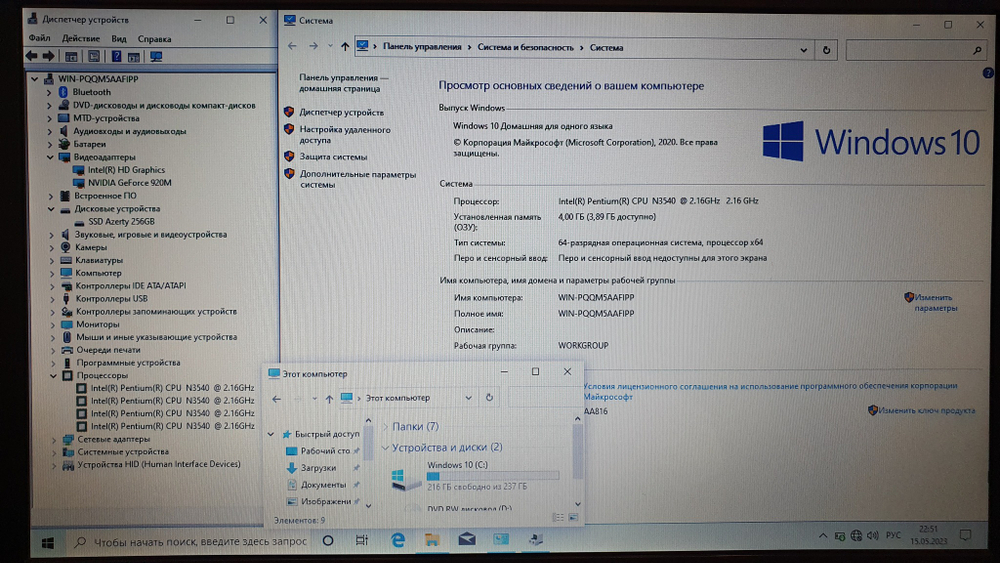Open the Windows Start menu
The image size is (1000, 563).
coord(47,542)
